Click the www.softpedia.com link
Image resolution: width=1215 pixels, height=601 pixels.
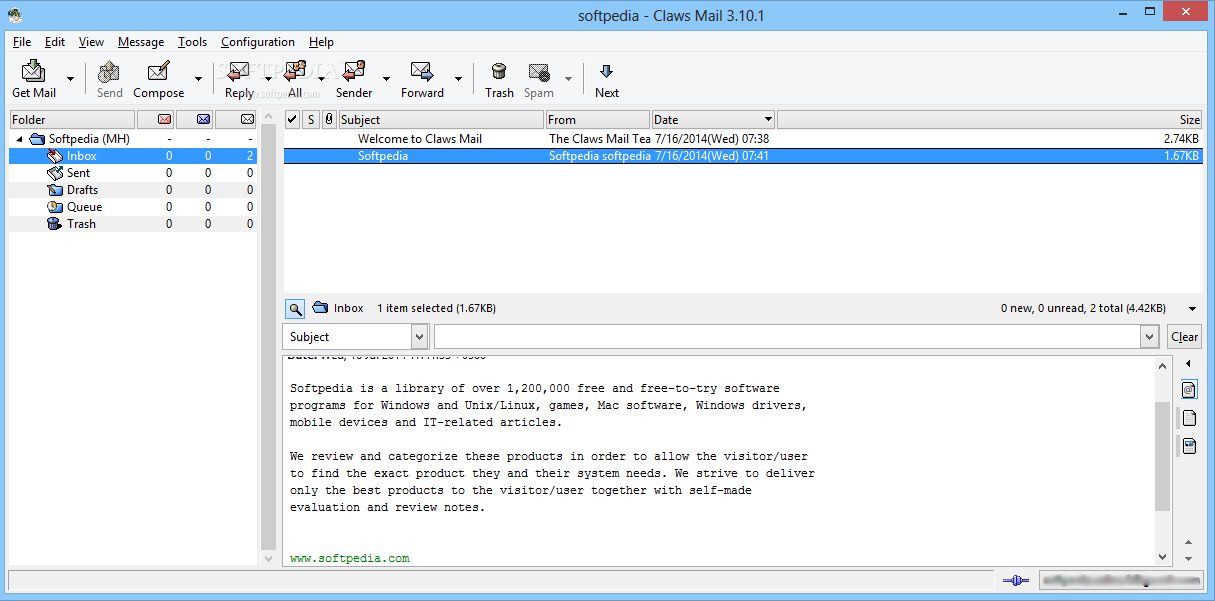(x=349, y=558)
